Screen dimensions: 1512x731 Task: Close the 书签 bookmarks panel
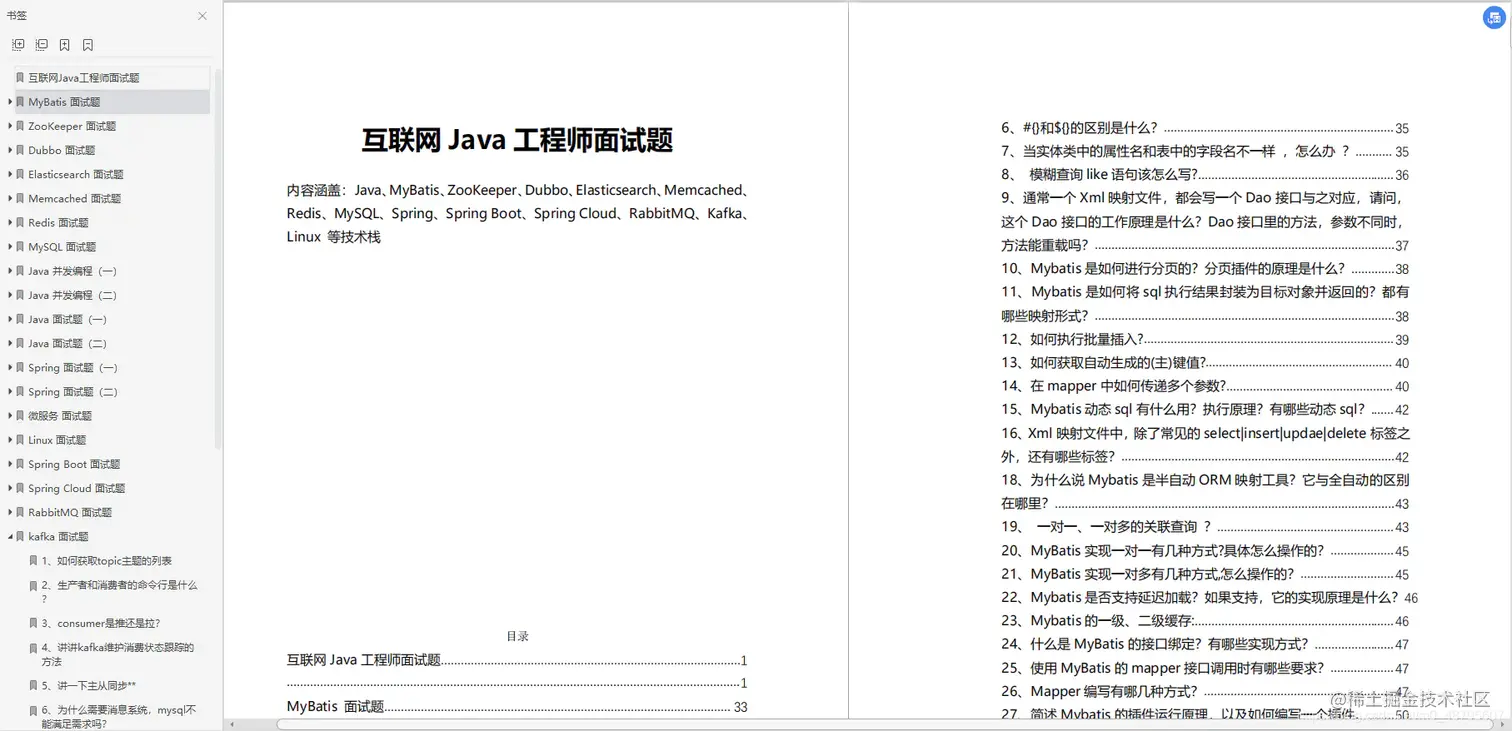pos(202,16)
